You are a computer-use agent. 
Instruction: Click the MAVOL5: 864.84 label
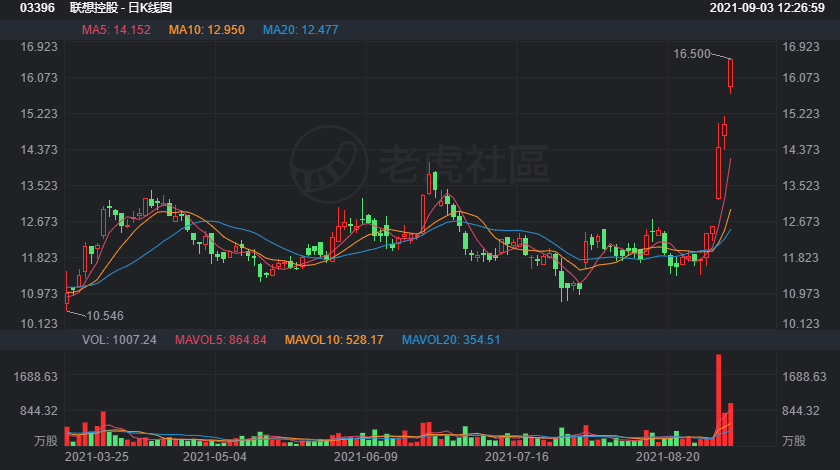pyautogui.click(x=221, y=340)
